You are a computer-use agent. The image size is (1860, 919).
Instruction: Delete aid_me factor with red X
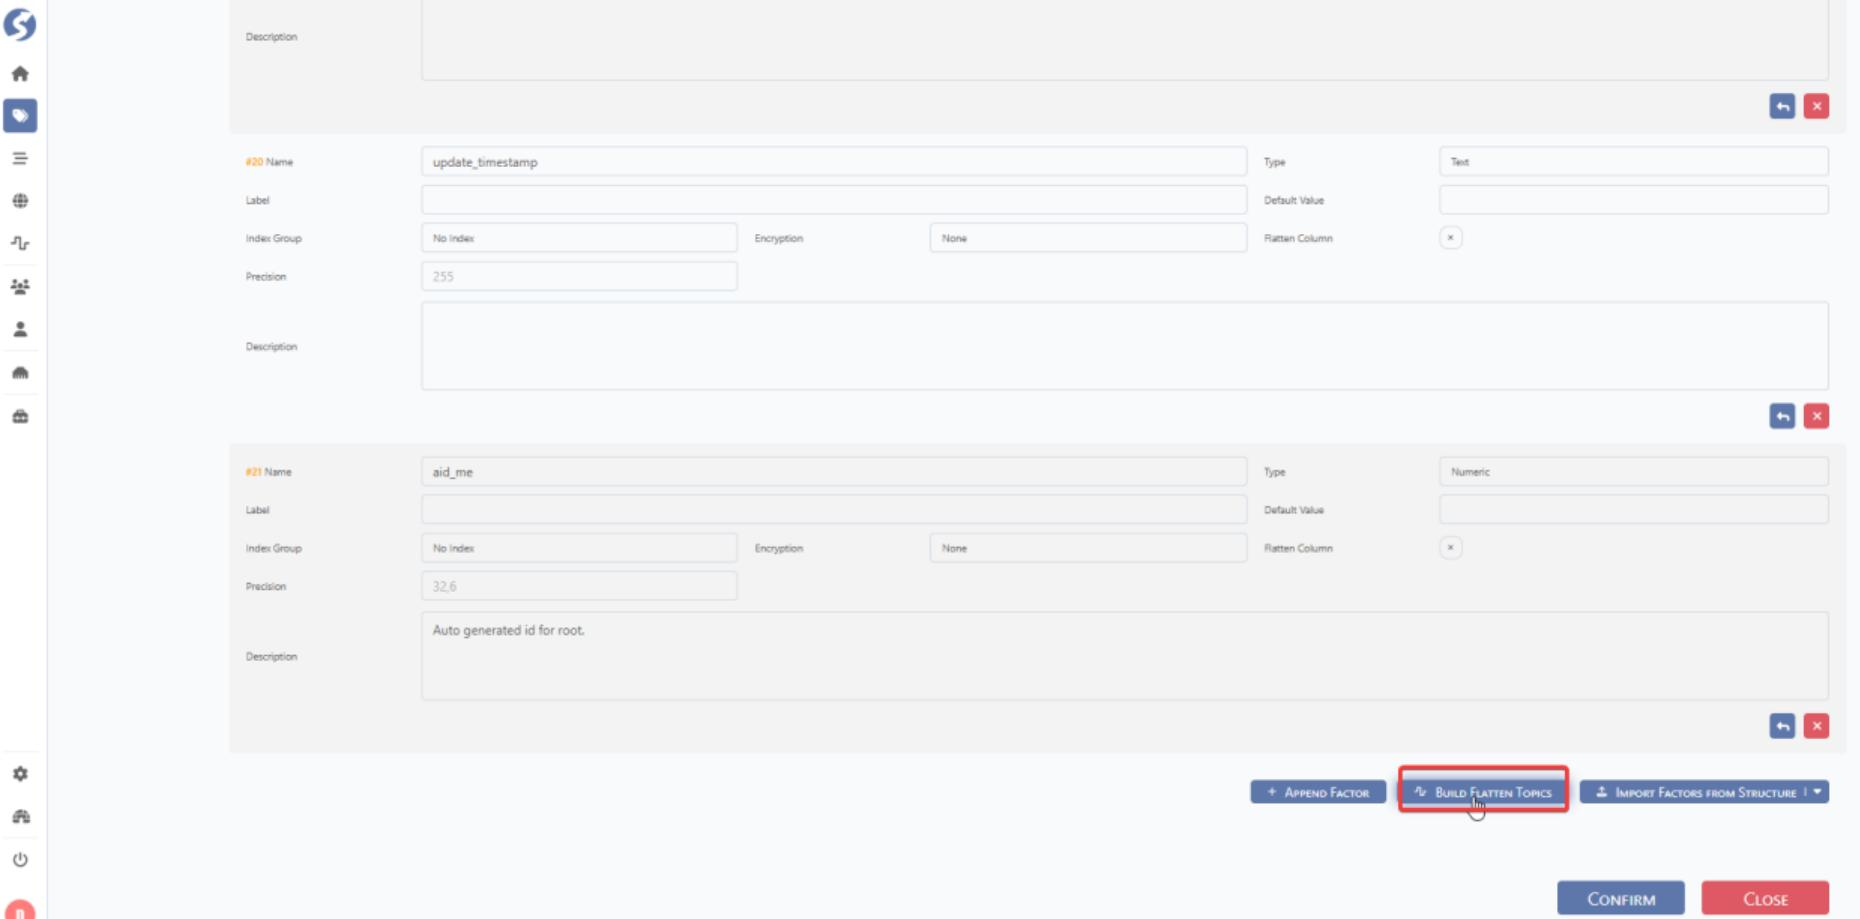[x=1817, y=726]
